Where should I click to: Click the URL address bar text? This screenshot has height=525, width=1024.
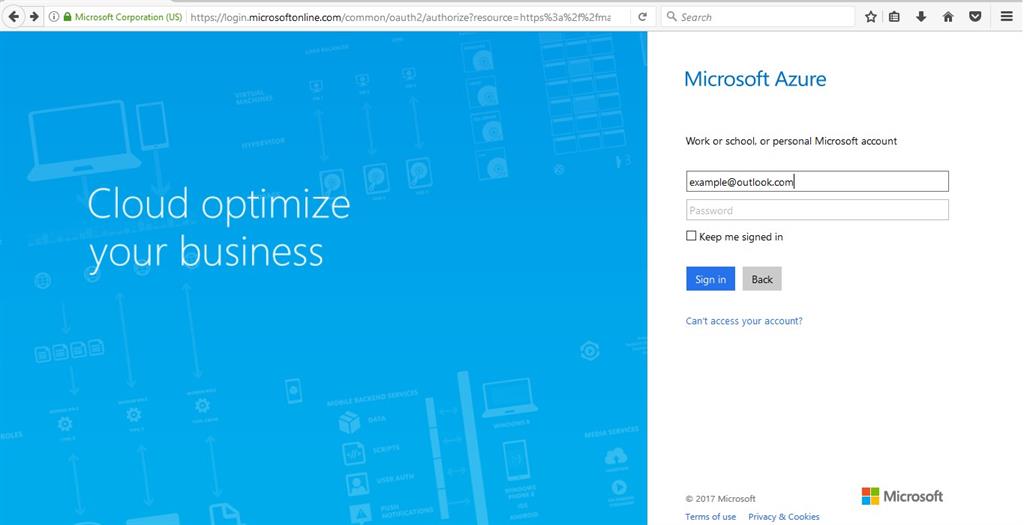[x=400, y=17]
